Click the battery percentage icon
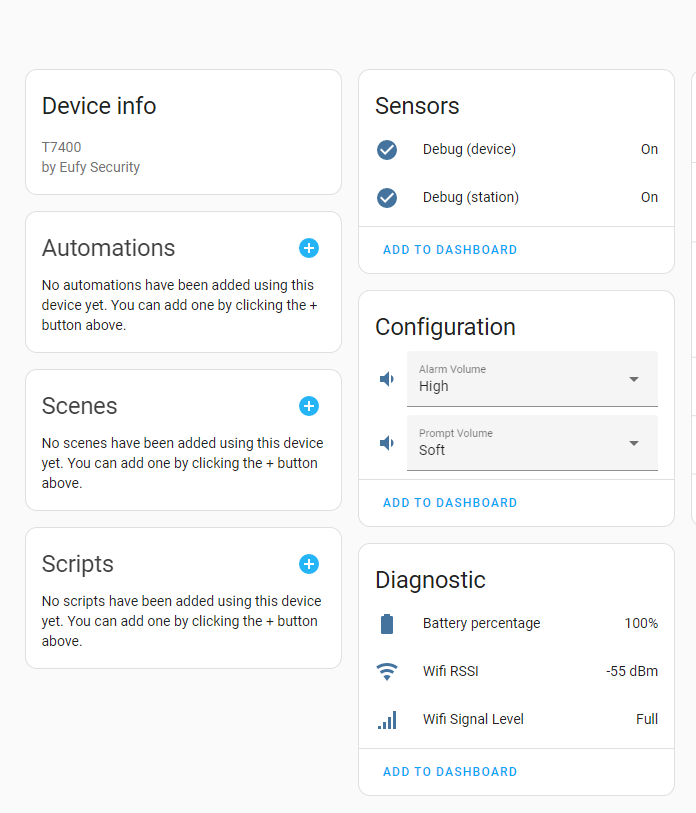Screen dimensions: 696x813 click(388, 623)
